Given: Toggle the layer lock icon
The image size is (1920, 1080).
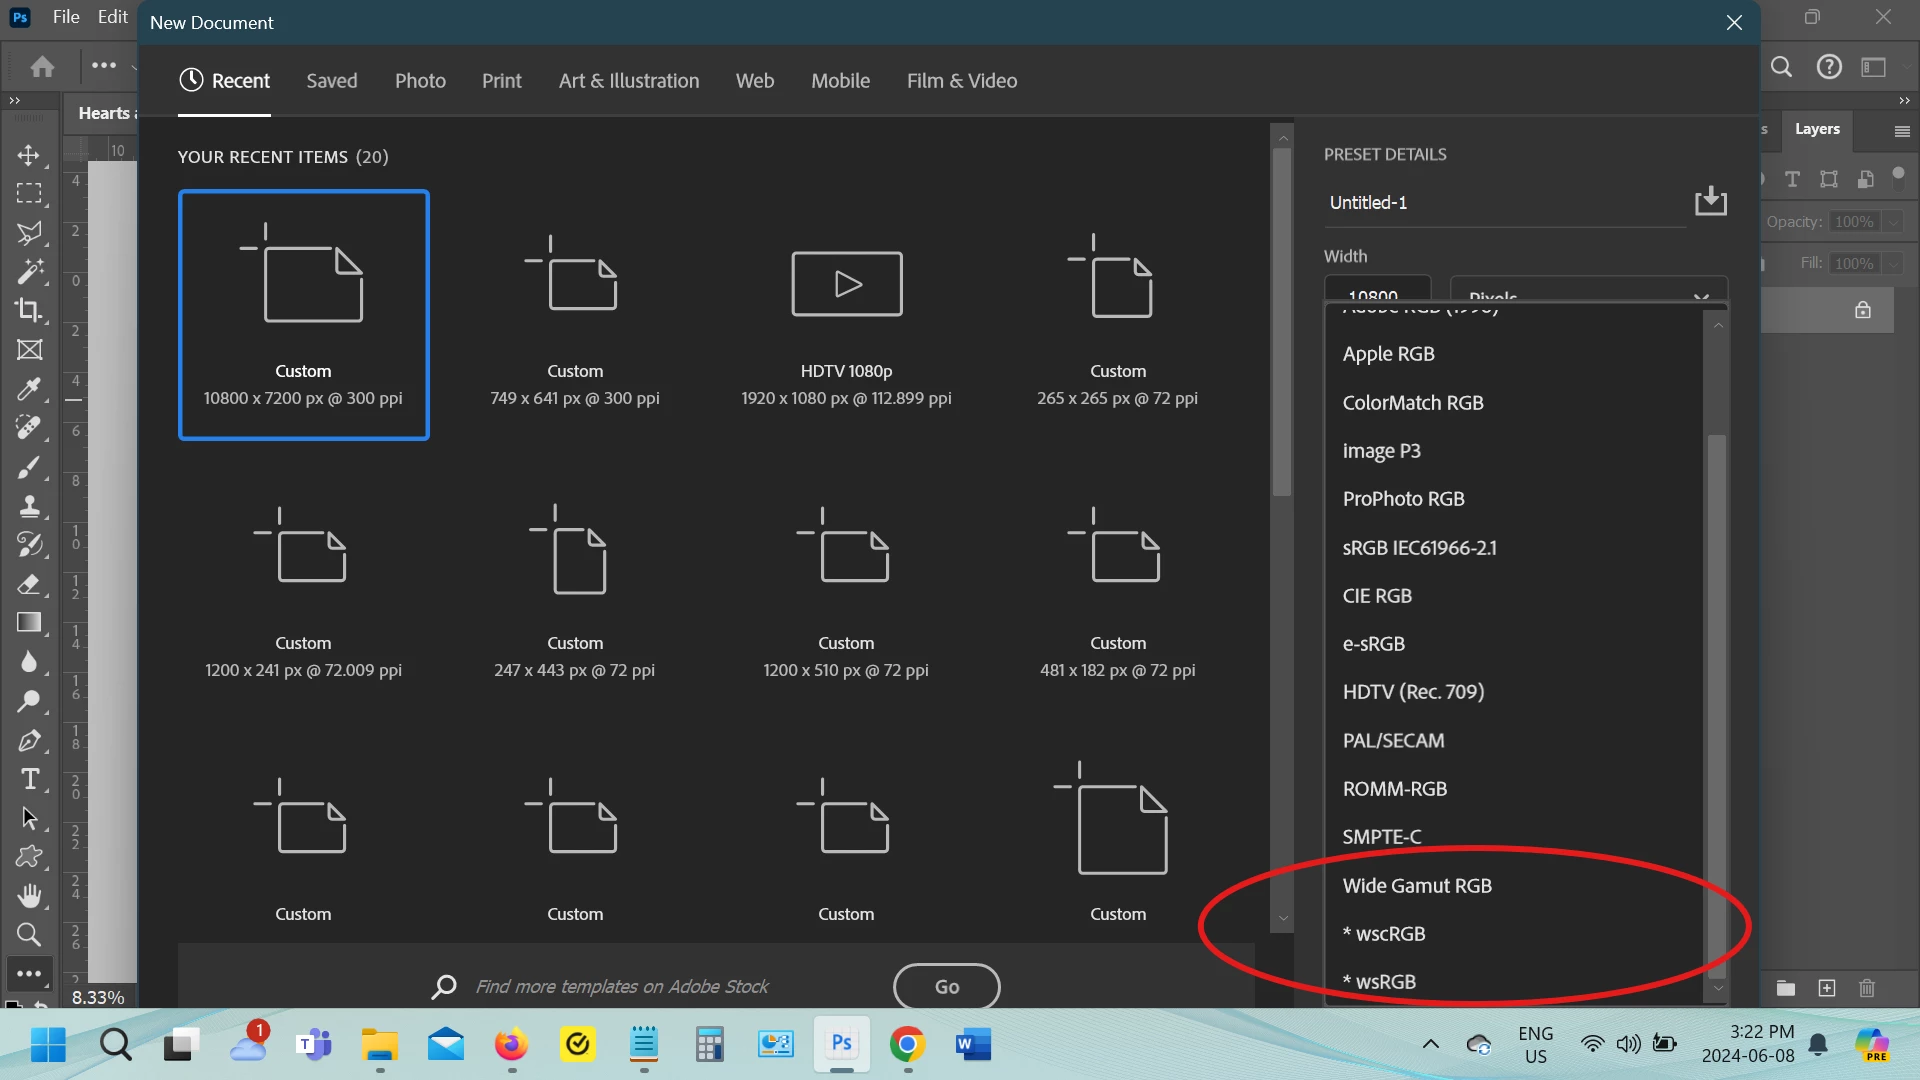Looking at the screenshot, I should [x=1862, y=310].
